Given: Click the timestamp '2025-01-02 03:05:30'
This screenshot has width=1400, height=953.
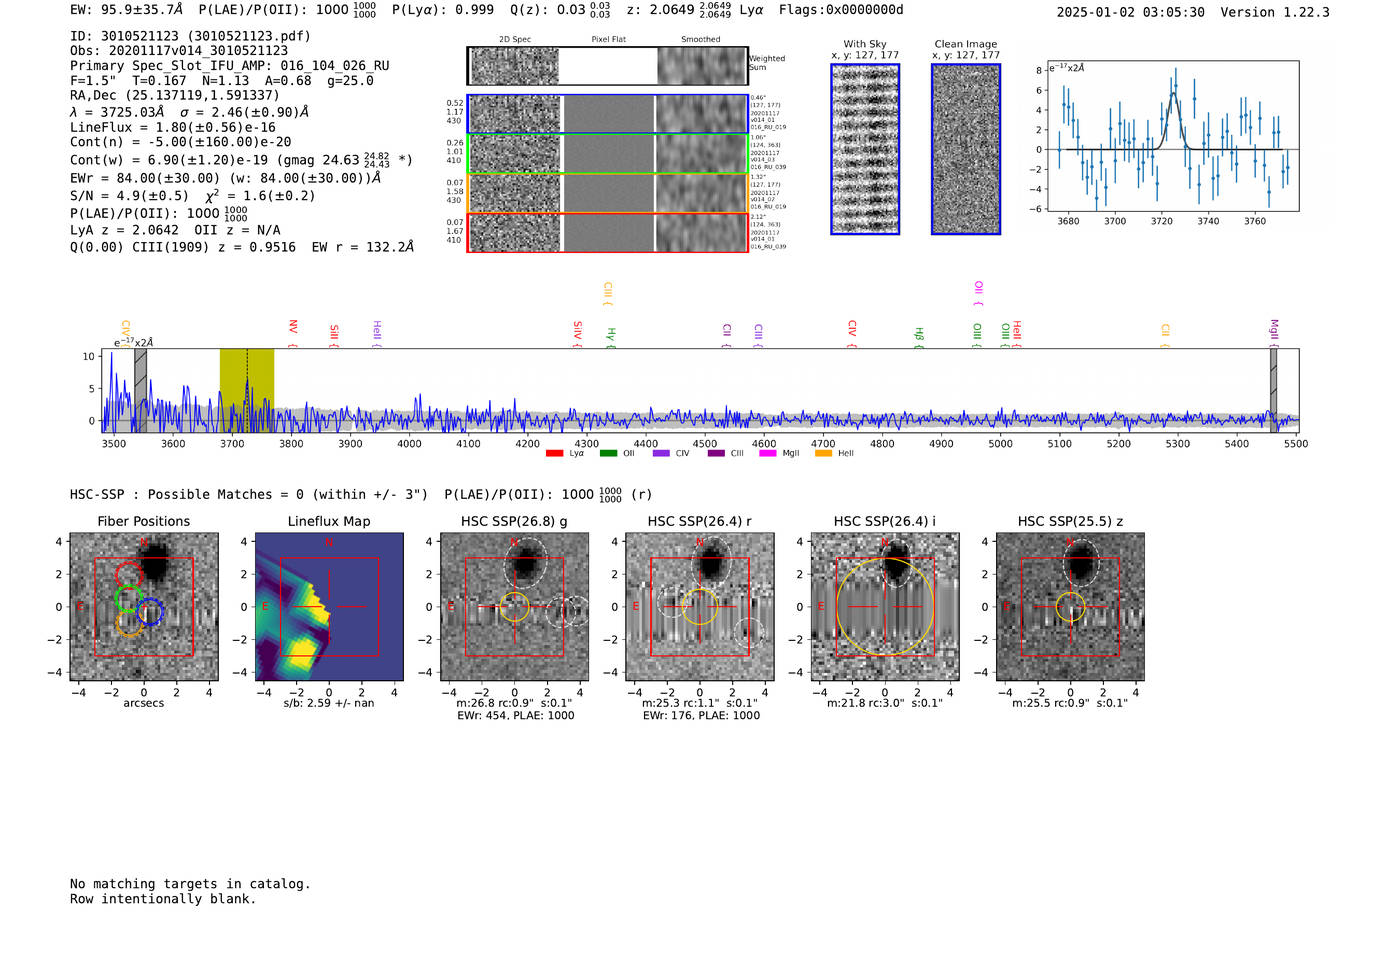Looking at the screenshot, I should 1131,12.
